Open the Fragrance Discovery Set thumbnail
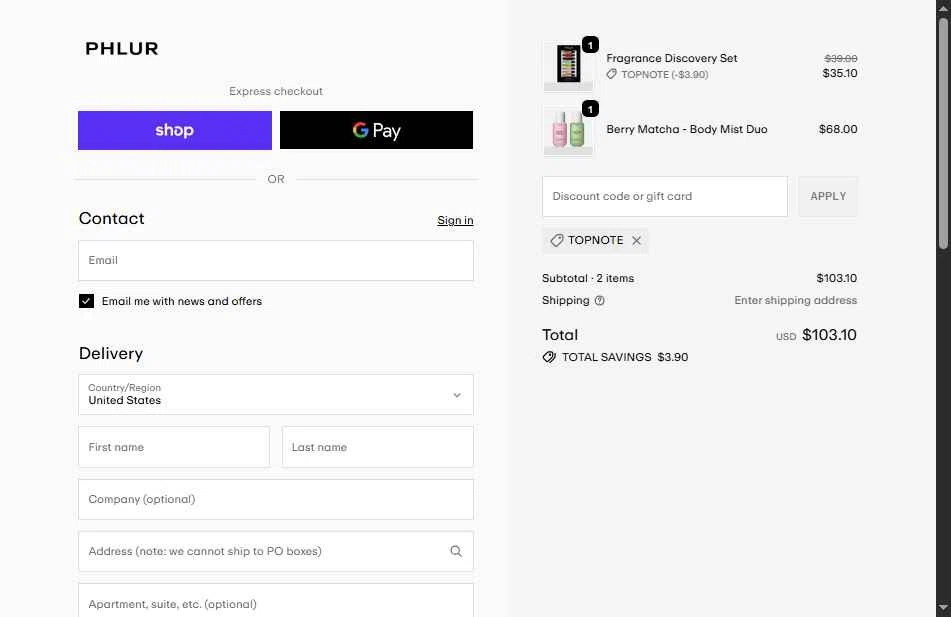 [x=568, y=66]
